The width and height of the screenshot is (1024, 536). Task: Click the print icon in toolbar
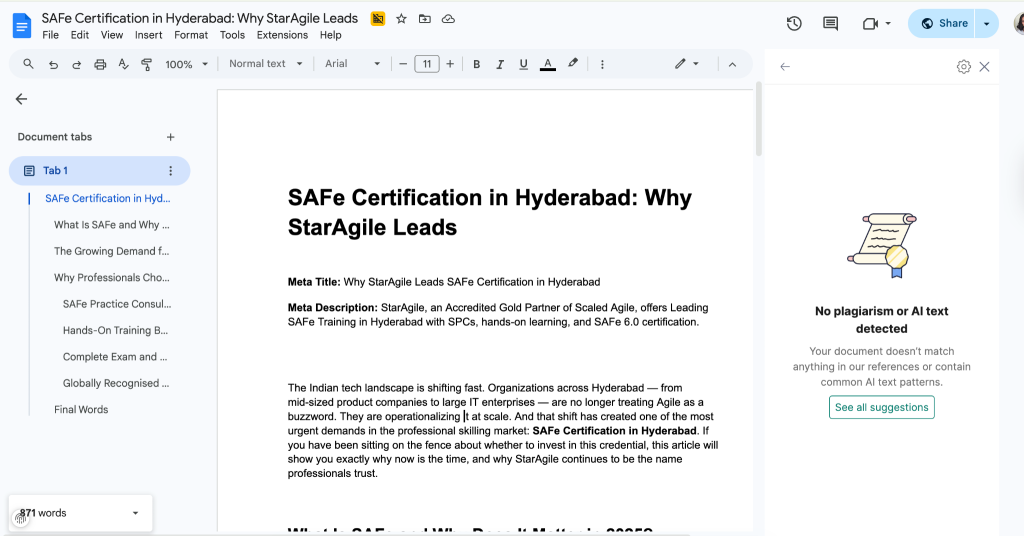[100, 64]
